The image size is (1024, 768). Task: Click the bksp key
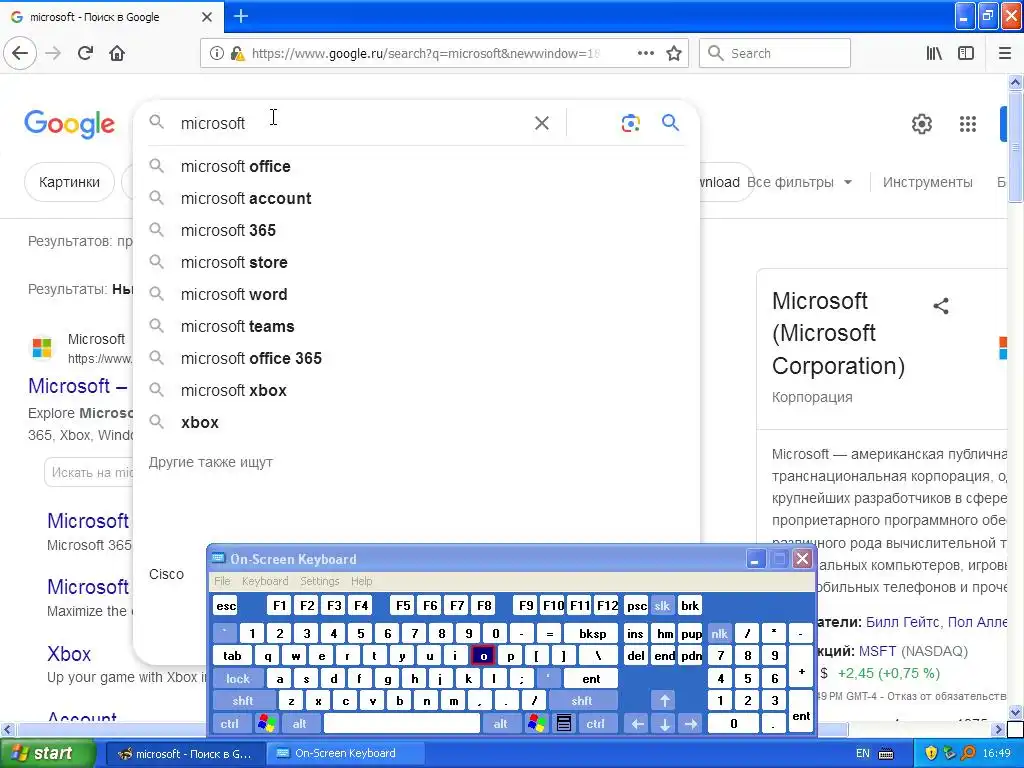592,633
